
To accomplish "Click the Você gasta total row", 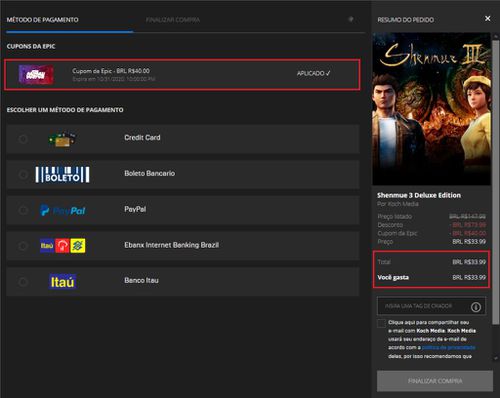I will 432,277.
